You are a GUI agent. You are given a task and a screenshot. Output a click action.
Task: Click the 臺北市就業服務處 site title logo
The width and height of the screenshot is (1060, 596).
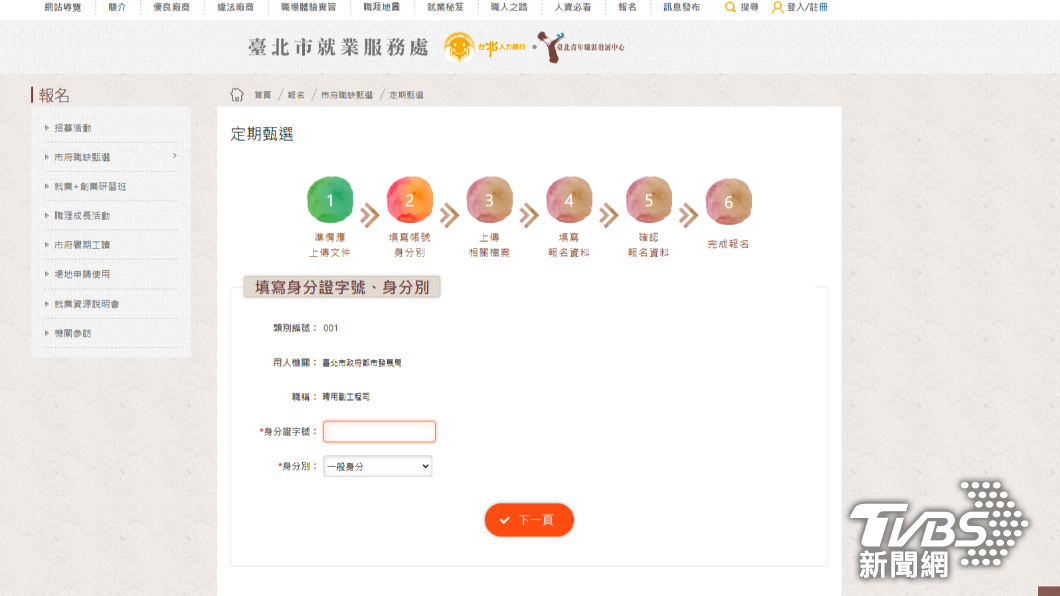point(338,47)
